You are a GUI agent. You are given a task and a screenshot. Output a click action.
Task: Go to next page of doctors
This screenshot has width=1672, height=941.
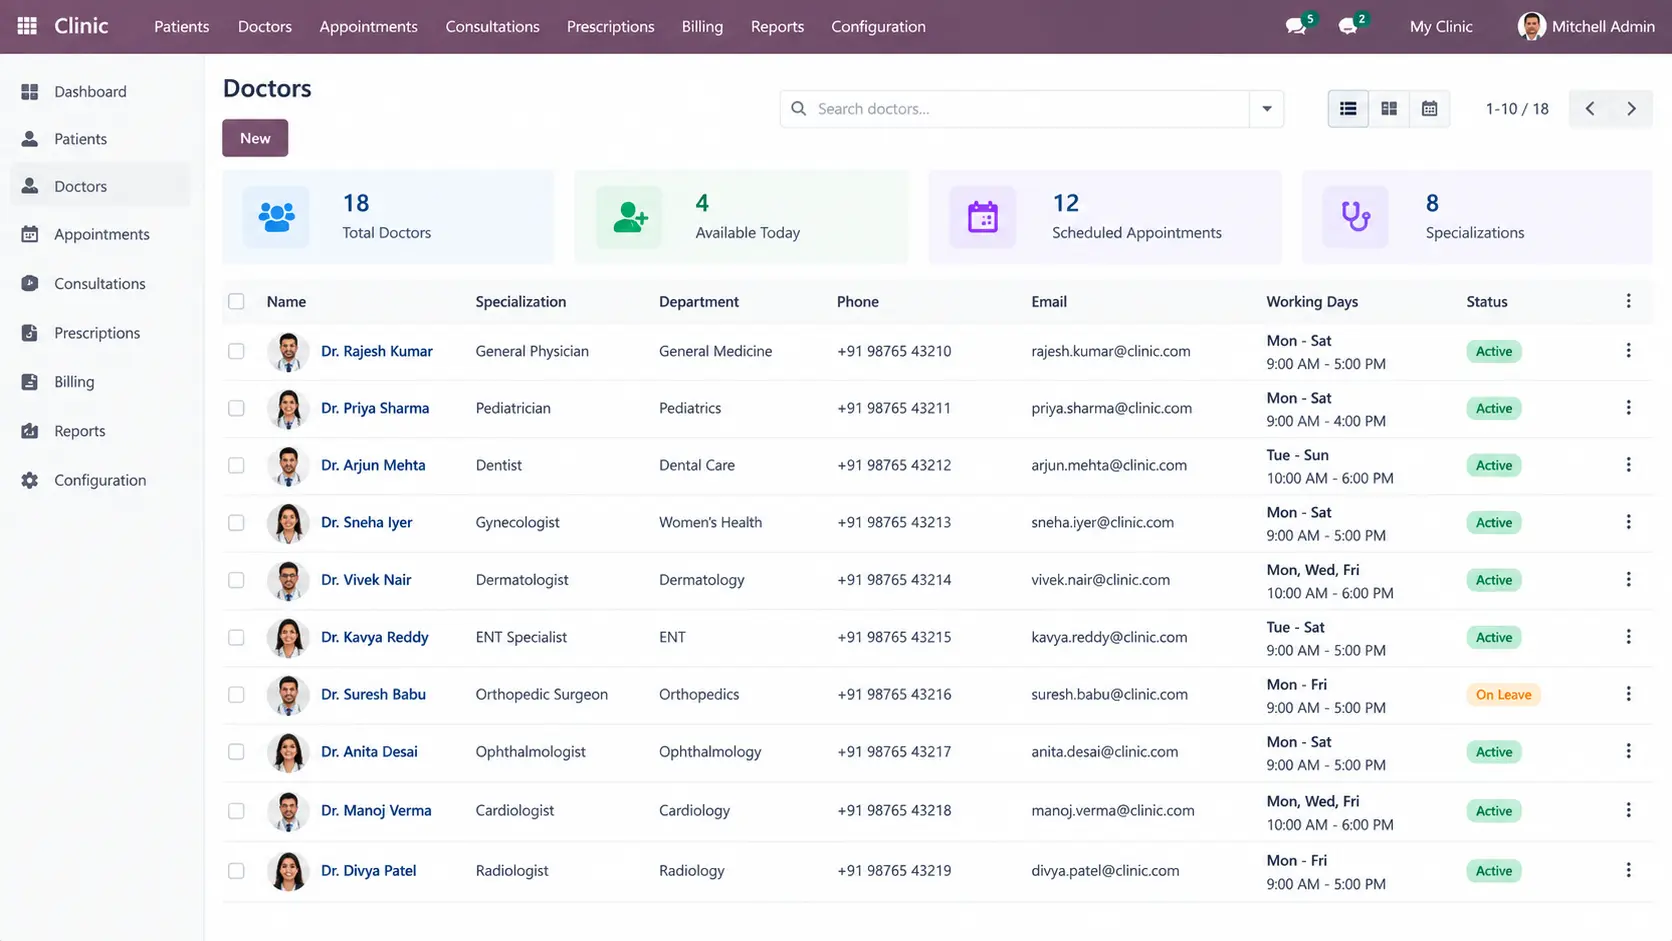[1632, 108]
